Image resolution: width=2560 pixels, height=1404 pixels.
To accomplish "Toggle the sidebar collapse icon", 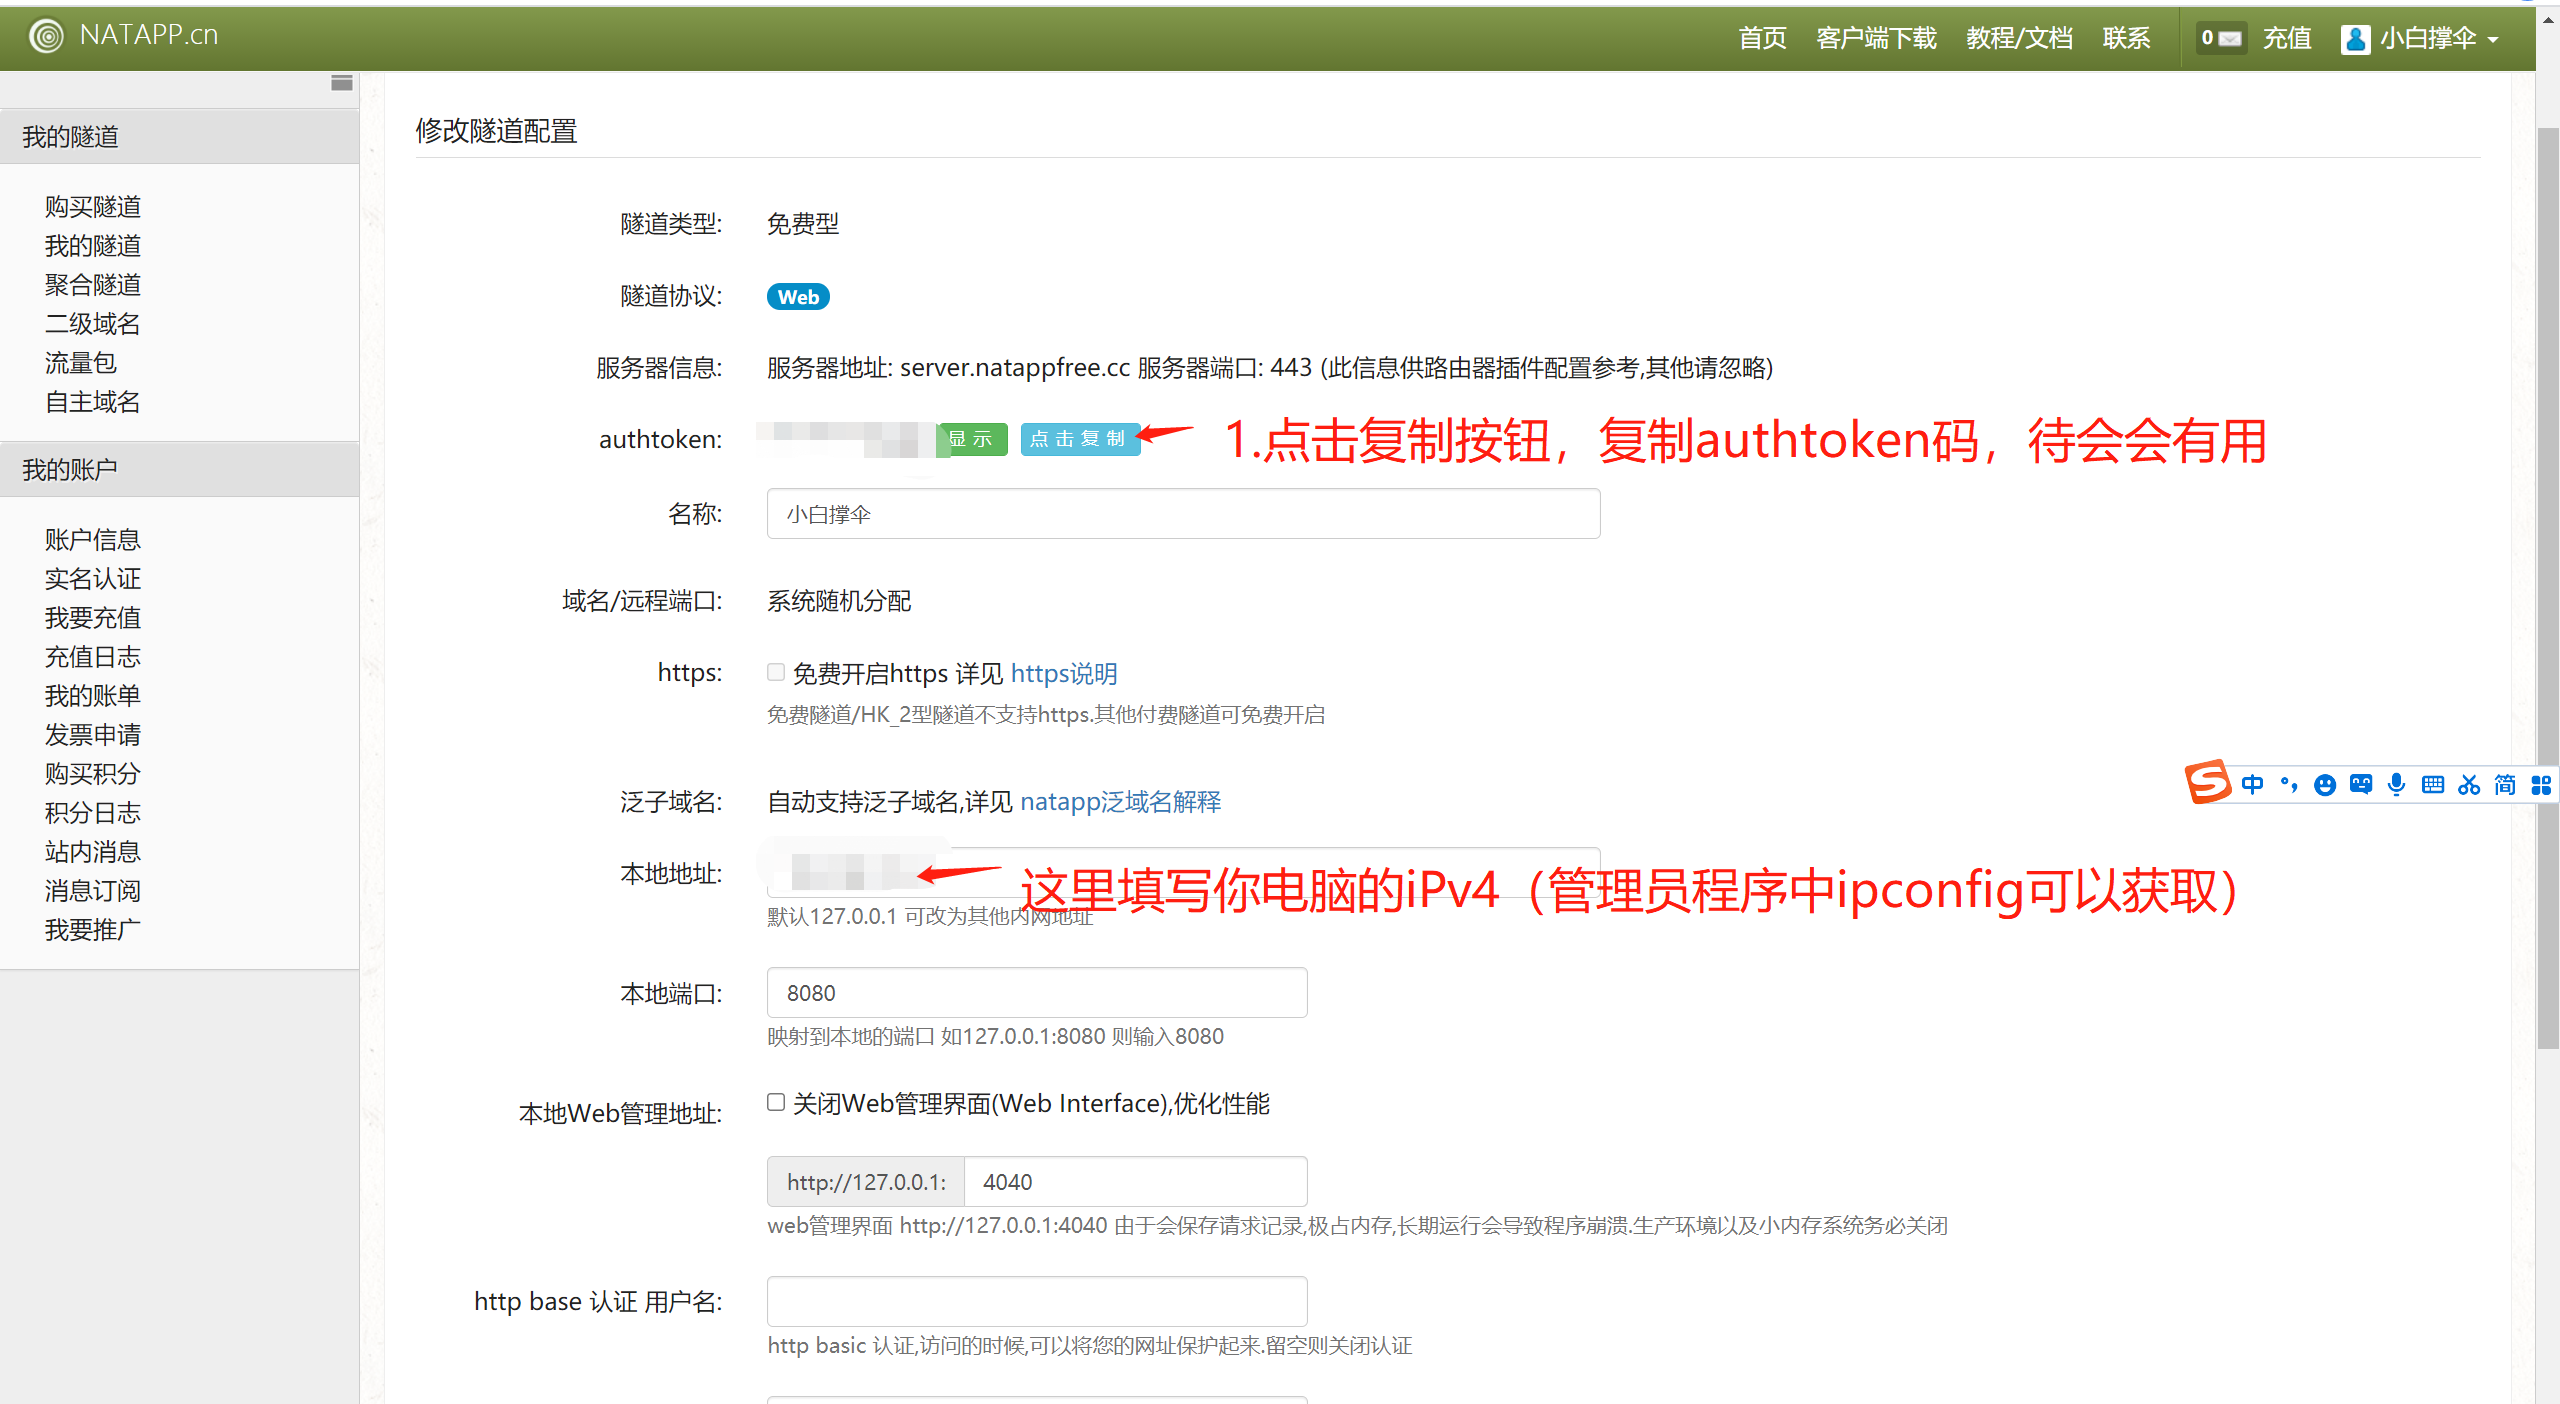I will [342, 83].
